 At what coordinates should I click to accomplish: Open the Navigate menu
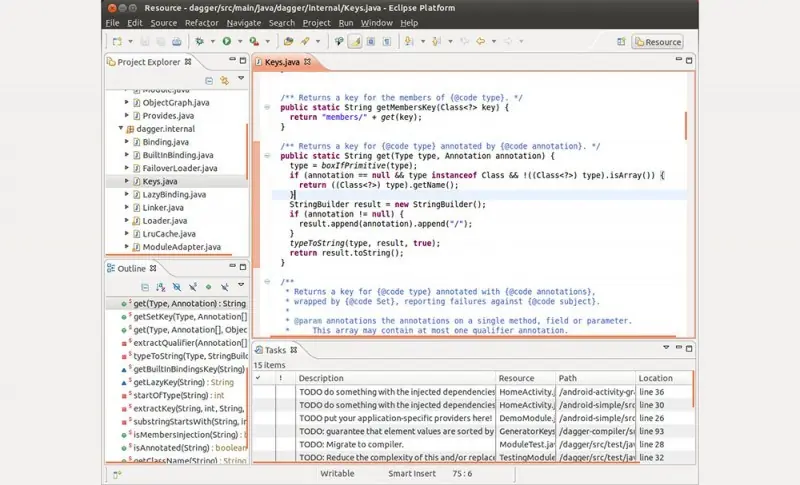point(244,23)
